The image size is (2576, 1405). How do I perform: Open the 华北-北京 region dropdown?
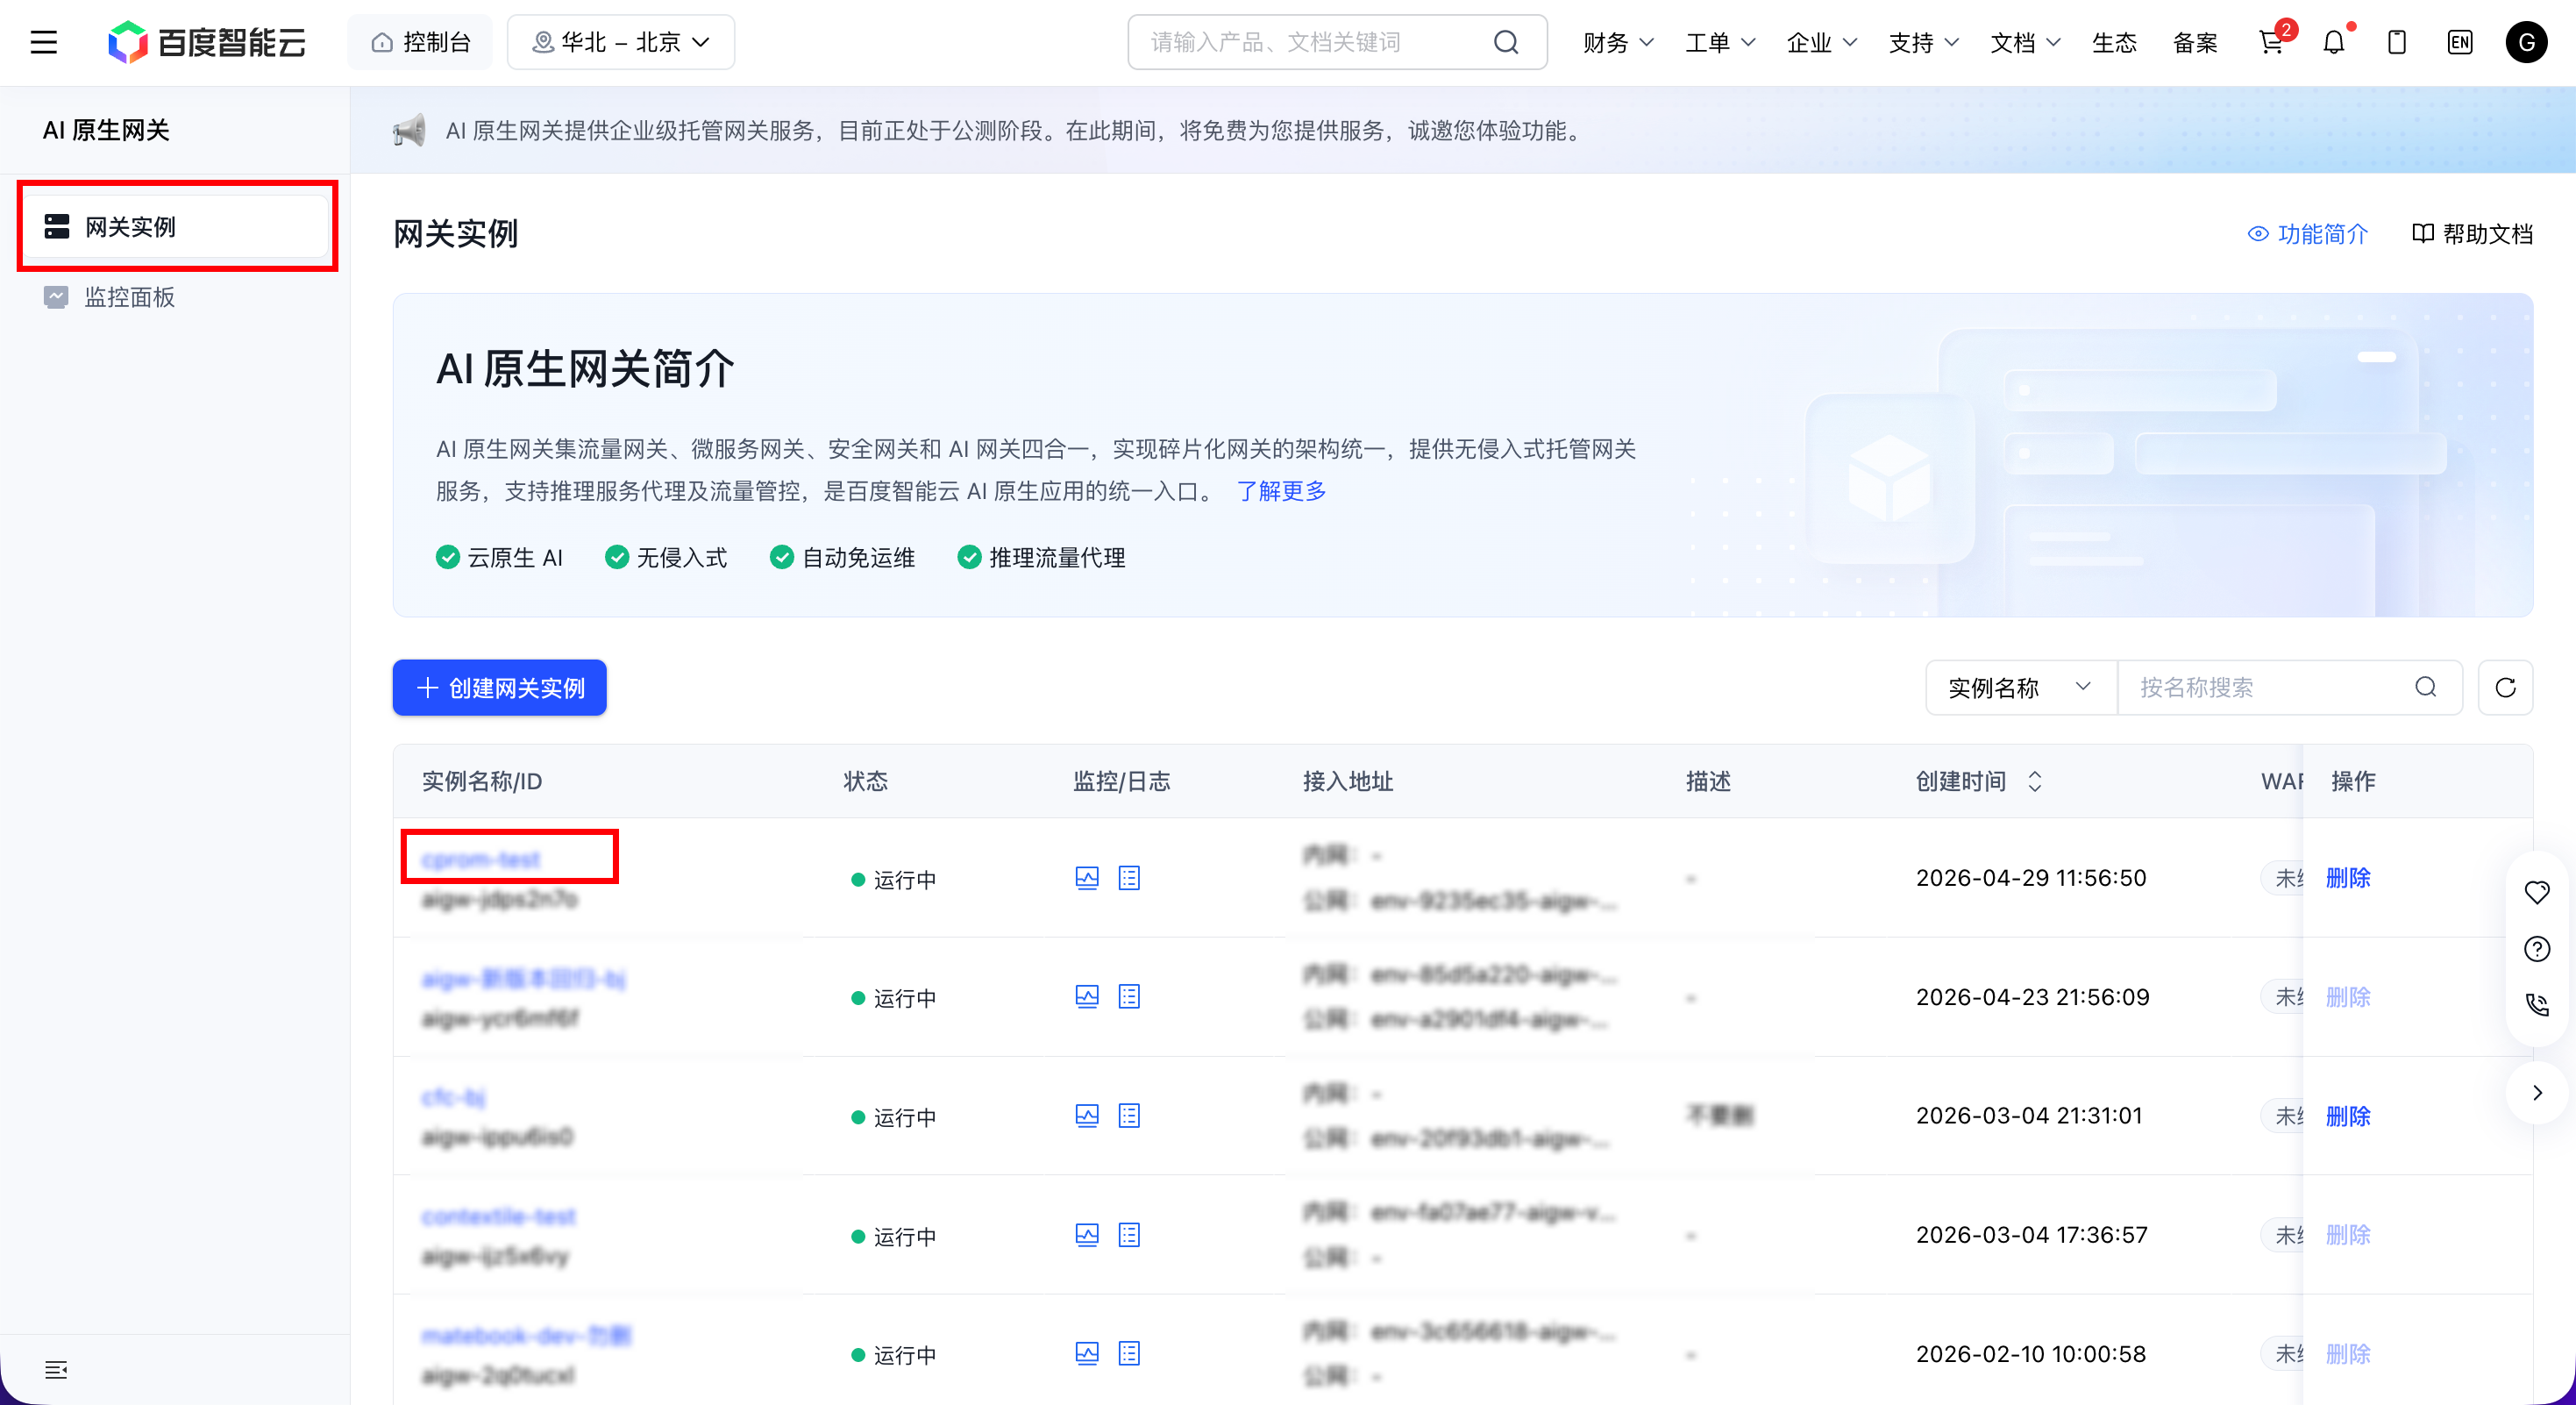(x=621, y=42)
